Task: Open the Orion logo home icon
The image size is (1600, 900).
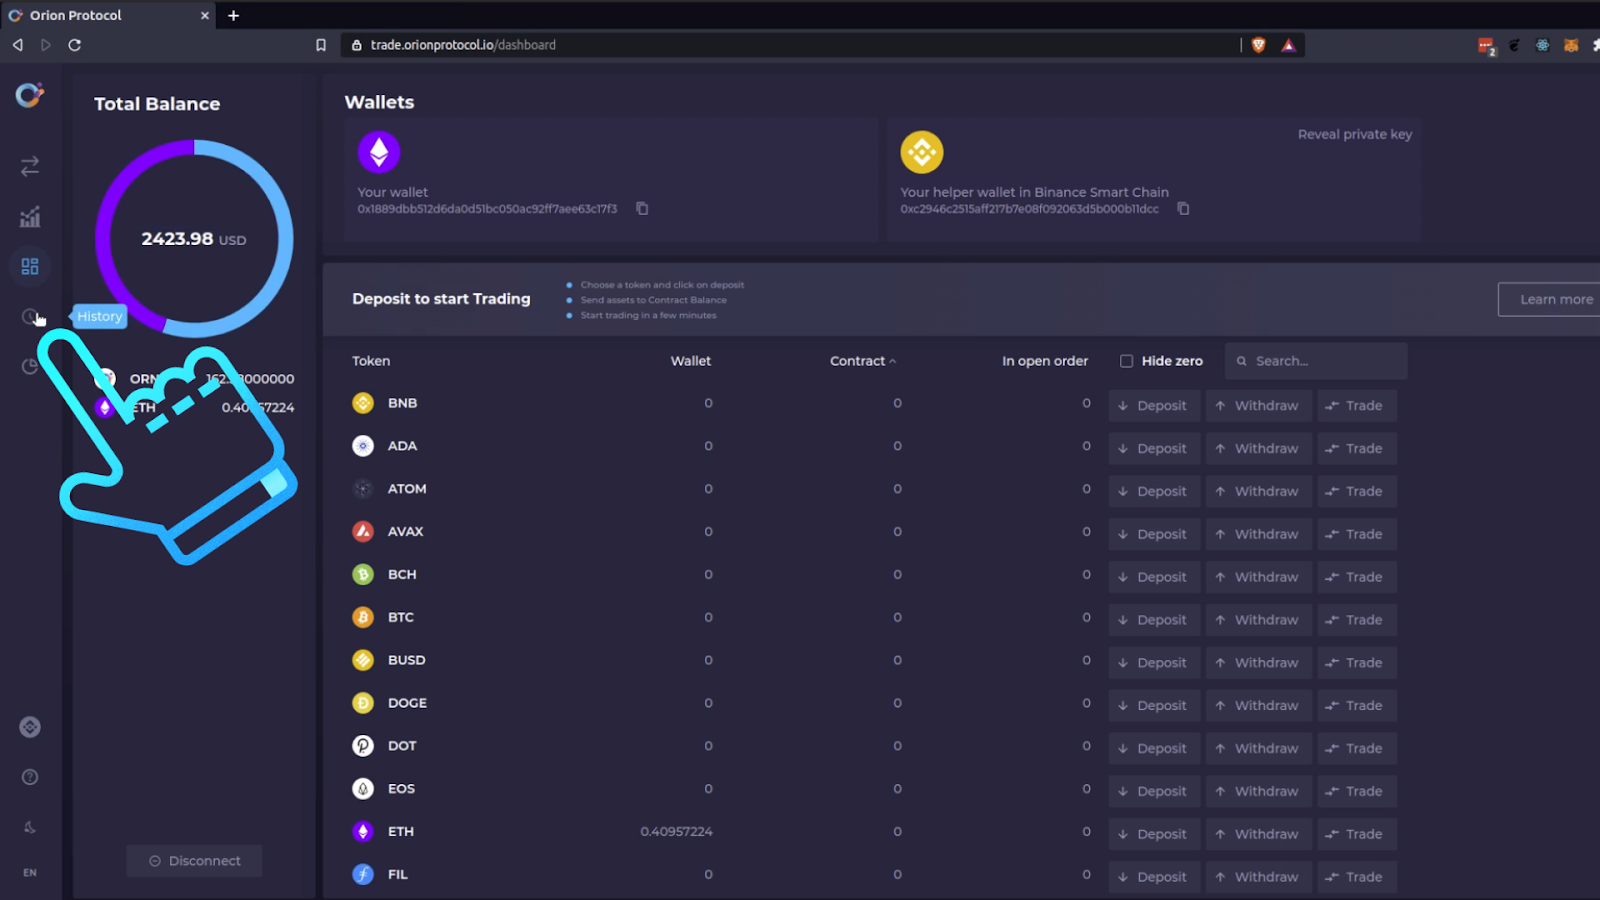Action: tap(29, 95)
